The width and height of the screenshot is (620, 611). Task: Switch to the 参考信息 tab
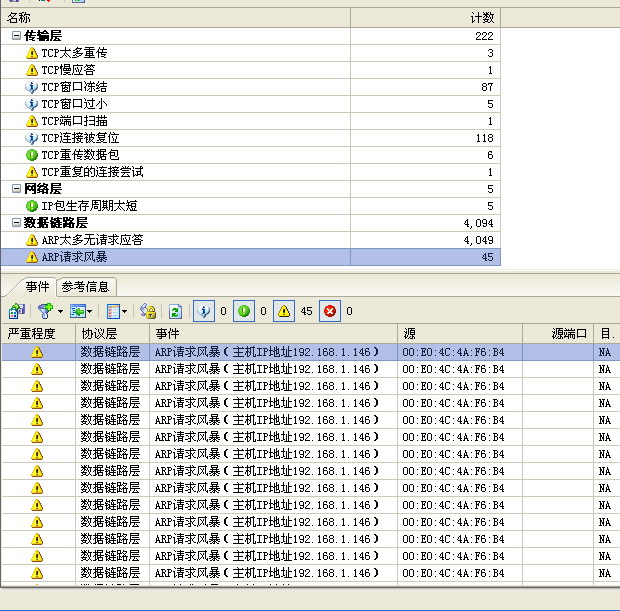point(86,287)
